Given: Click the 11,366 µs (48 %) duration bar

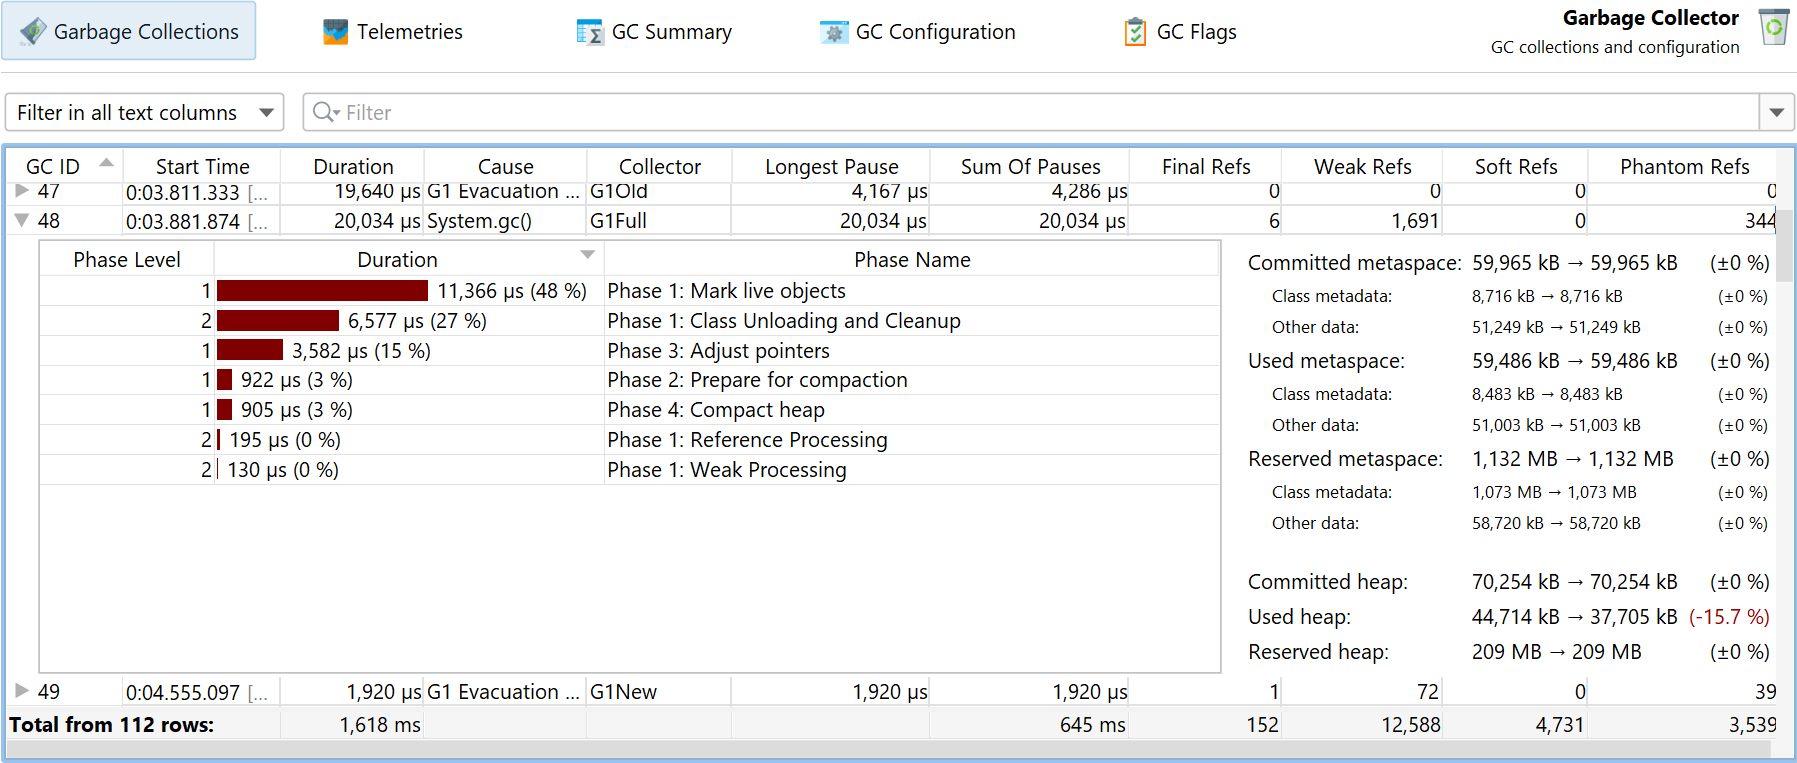Looking at the screenshot, I should click(322, 291).
